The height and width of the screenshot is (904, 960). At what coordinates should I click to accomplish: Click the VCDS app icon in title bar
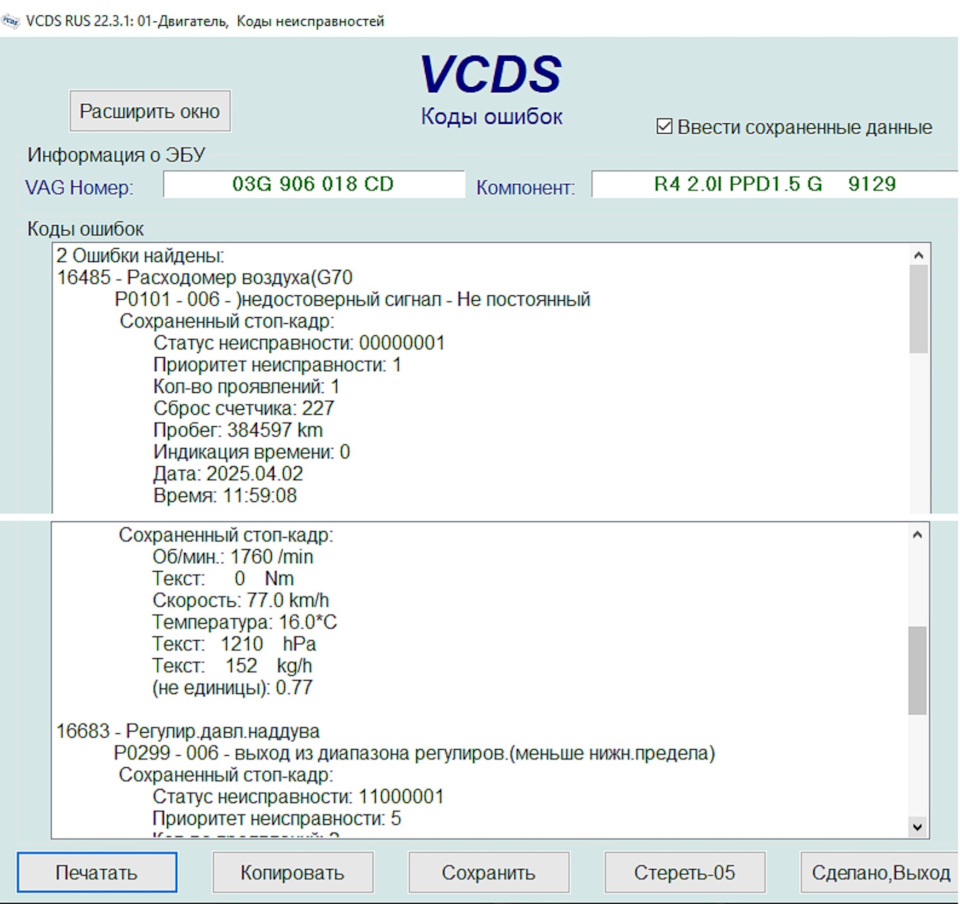coord(10,21)
